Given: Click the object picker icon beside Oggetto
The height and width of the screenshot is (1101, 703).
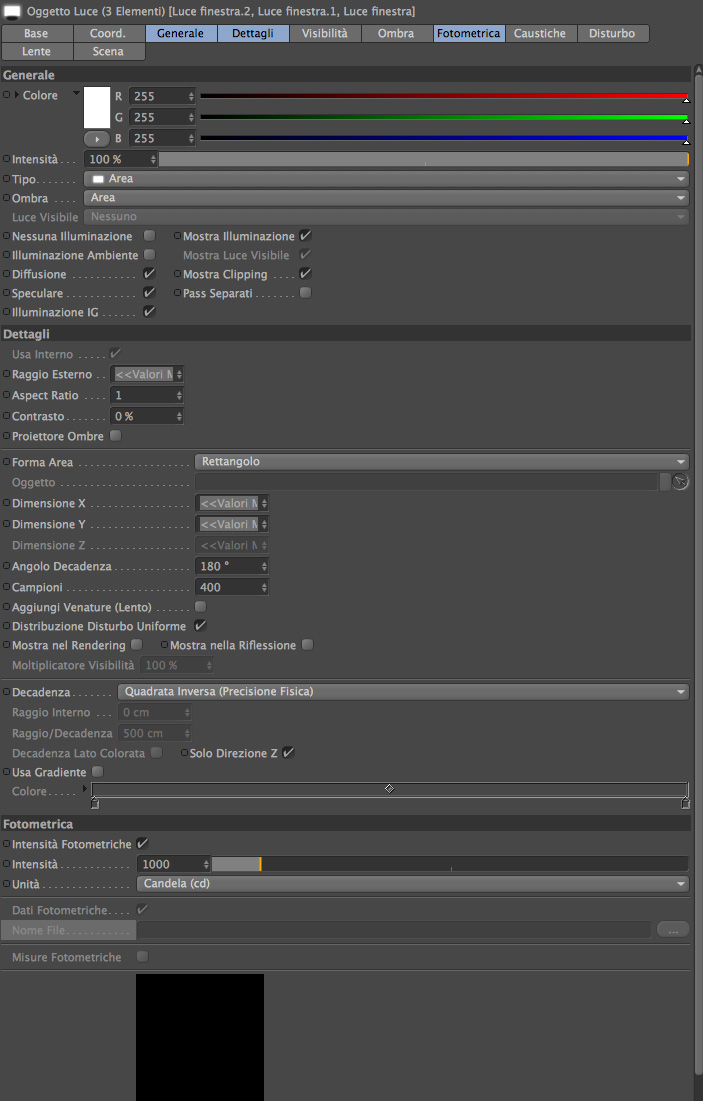Looking at the screenshot, I should (x=680, y=482).
